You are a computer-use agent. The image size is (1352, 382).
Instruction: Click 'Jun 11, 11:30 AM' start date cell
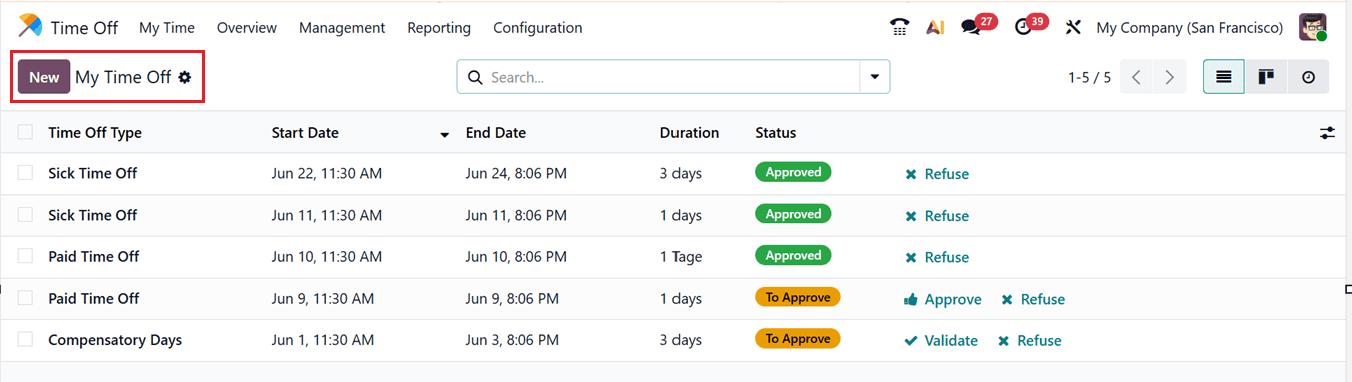327,215
